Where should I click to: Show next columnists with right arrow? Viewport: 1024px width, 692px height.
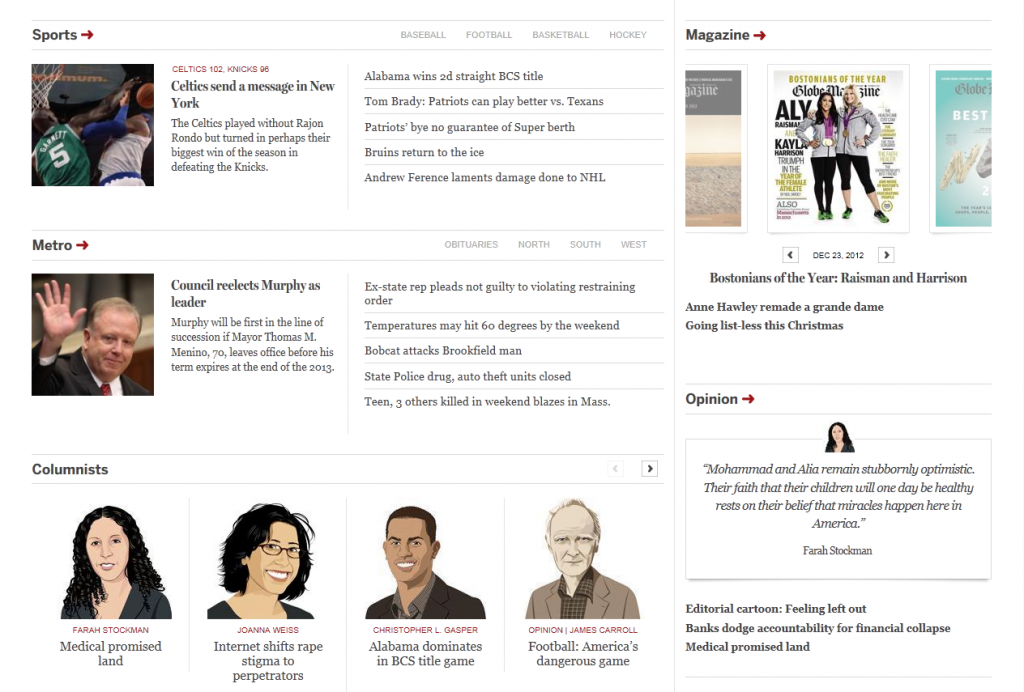point(649,468)
